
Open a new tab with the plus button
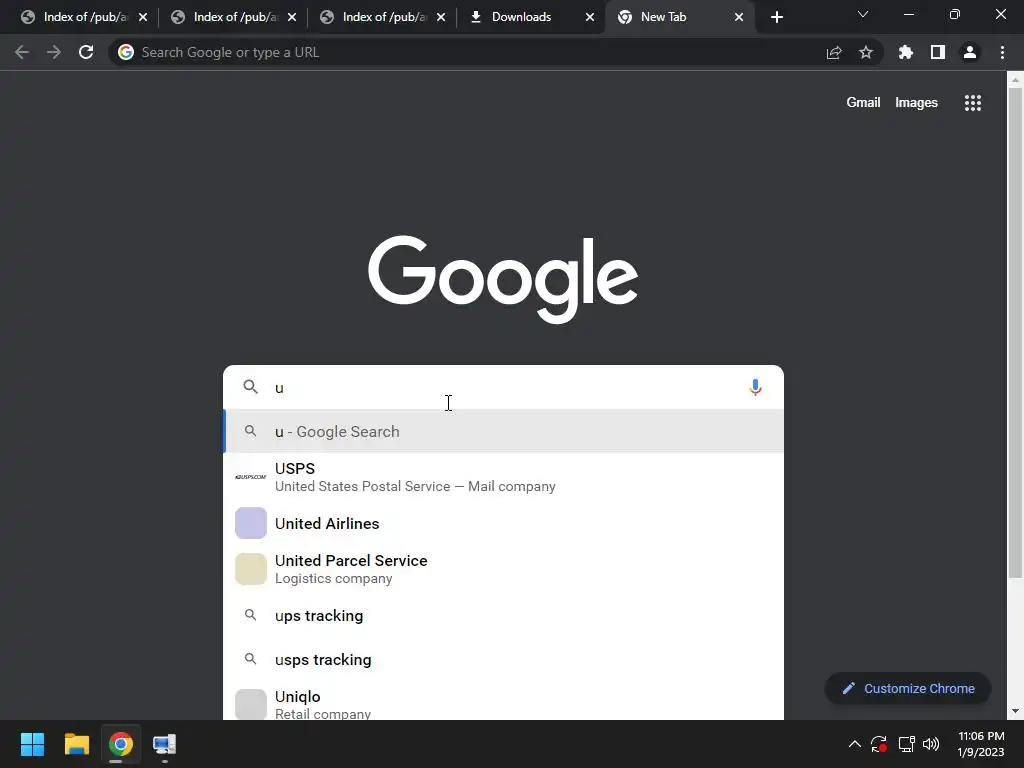coord(776,17)
